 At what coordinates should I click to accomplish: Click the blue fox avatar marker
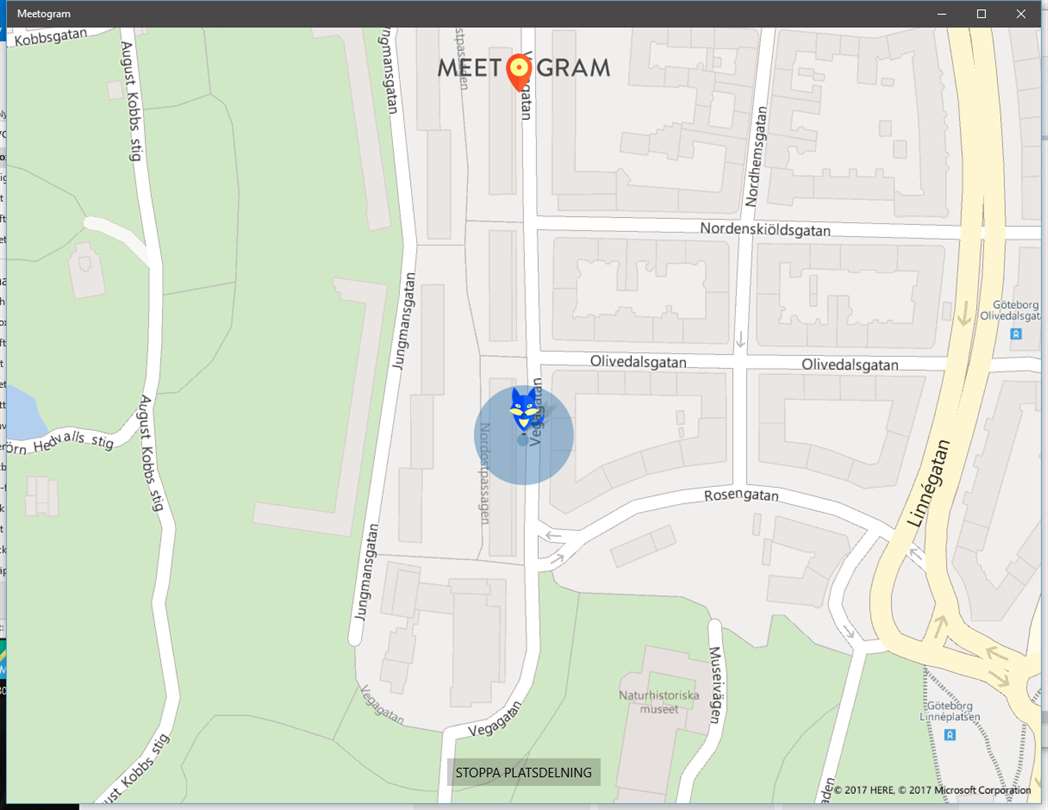click(x=524, y=409)
